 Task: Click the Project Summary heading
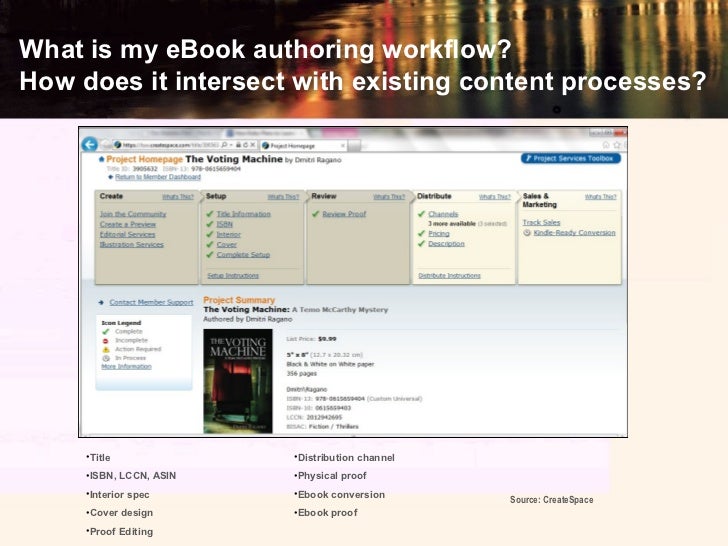coord(239,300)
